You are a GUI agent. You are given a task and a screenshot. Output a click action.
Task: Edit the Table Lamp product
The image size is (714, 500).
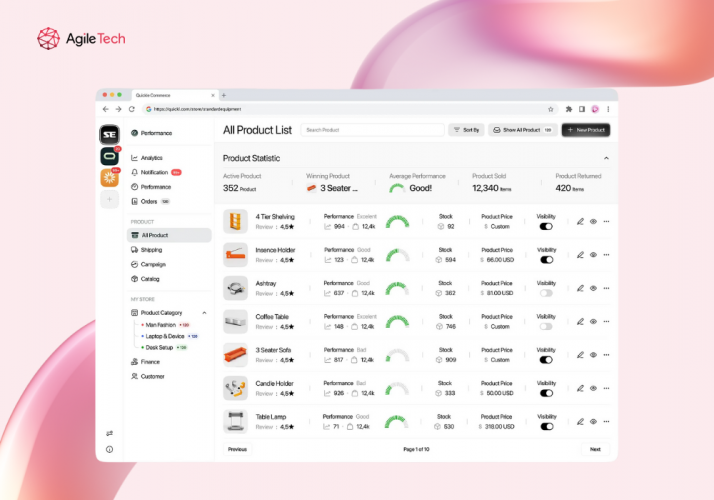580,422
